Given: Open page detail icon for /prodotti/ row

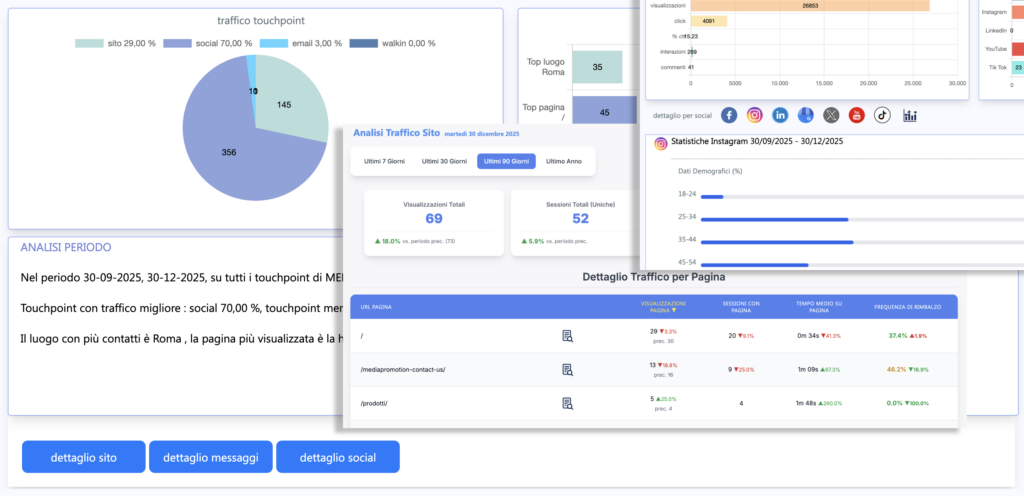Looking at the screenshot, I should click(x=568, y=403).
